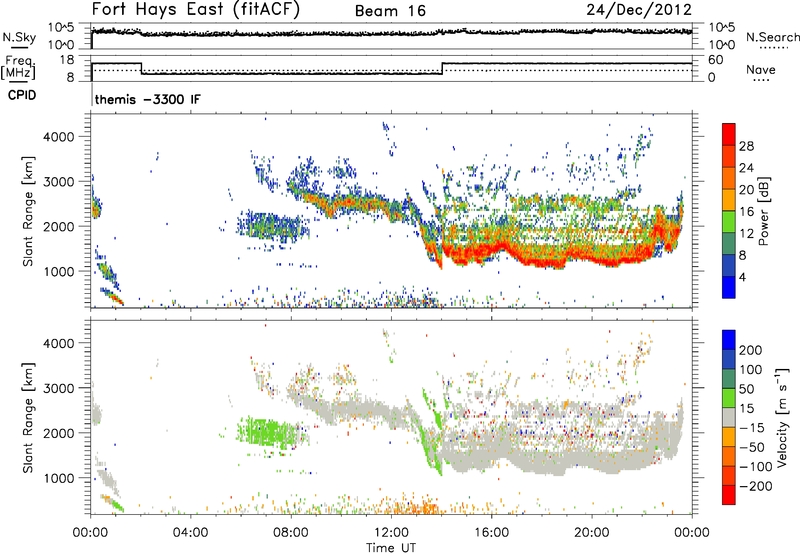Click the "12:00" time tick label

point(391,533)
